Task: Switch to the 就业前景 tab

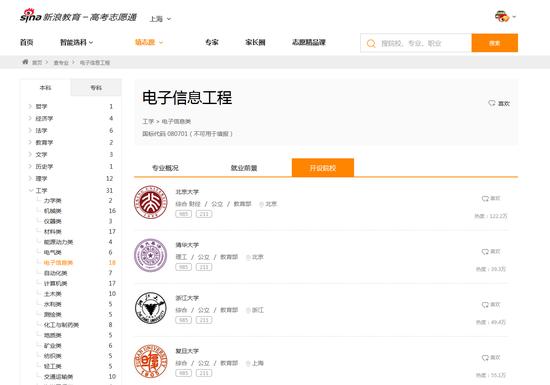Action: 244,168
